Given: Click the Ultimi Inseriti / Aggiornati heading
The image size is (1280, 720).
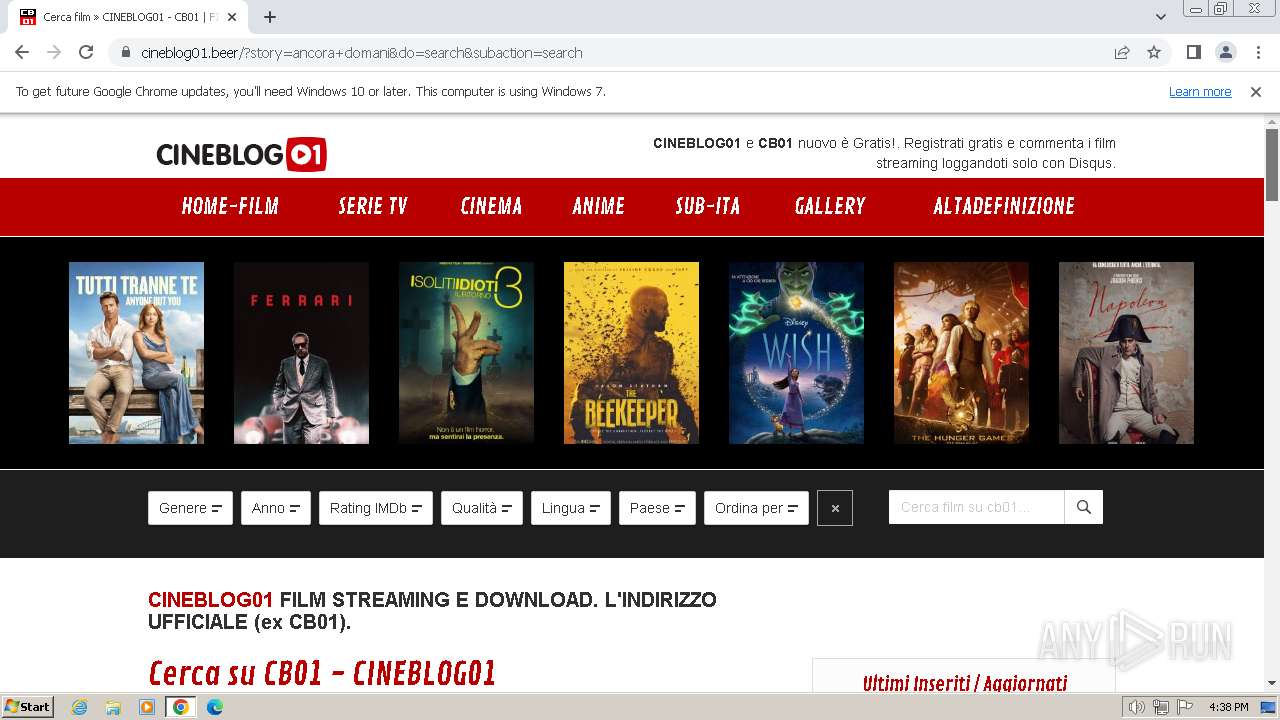Looking at the screenshot, I should coord(965,684).
